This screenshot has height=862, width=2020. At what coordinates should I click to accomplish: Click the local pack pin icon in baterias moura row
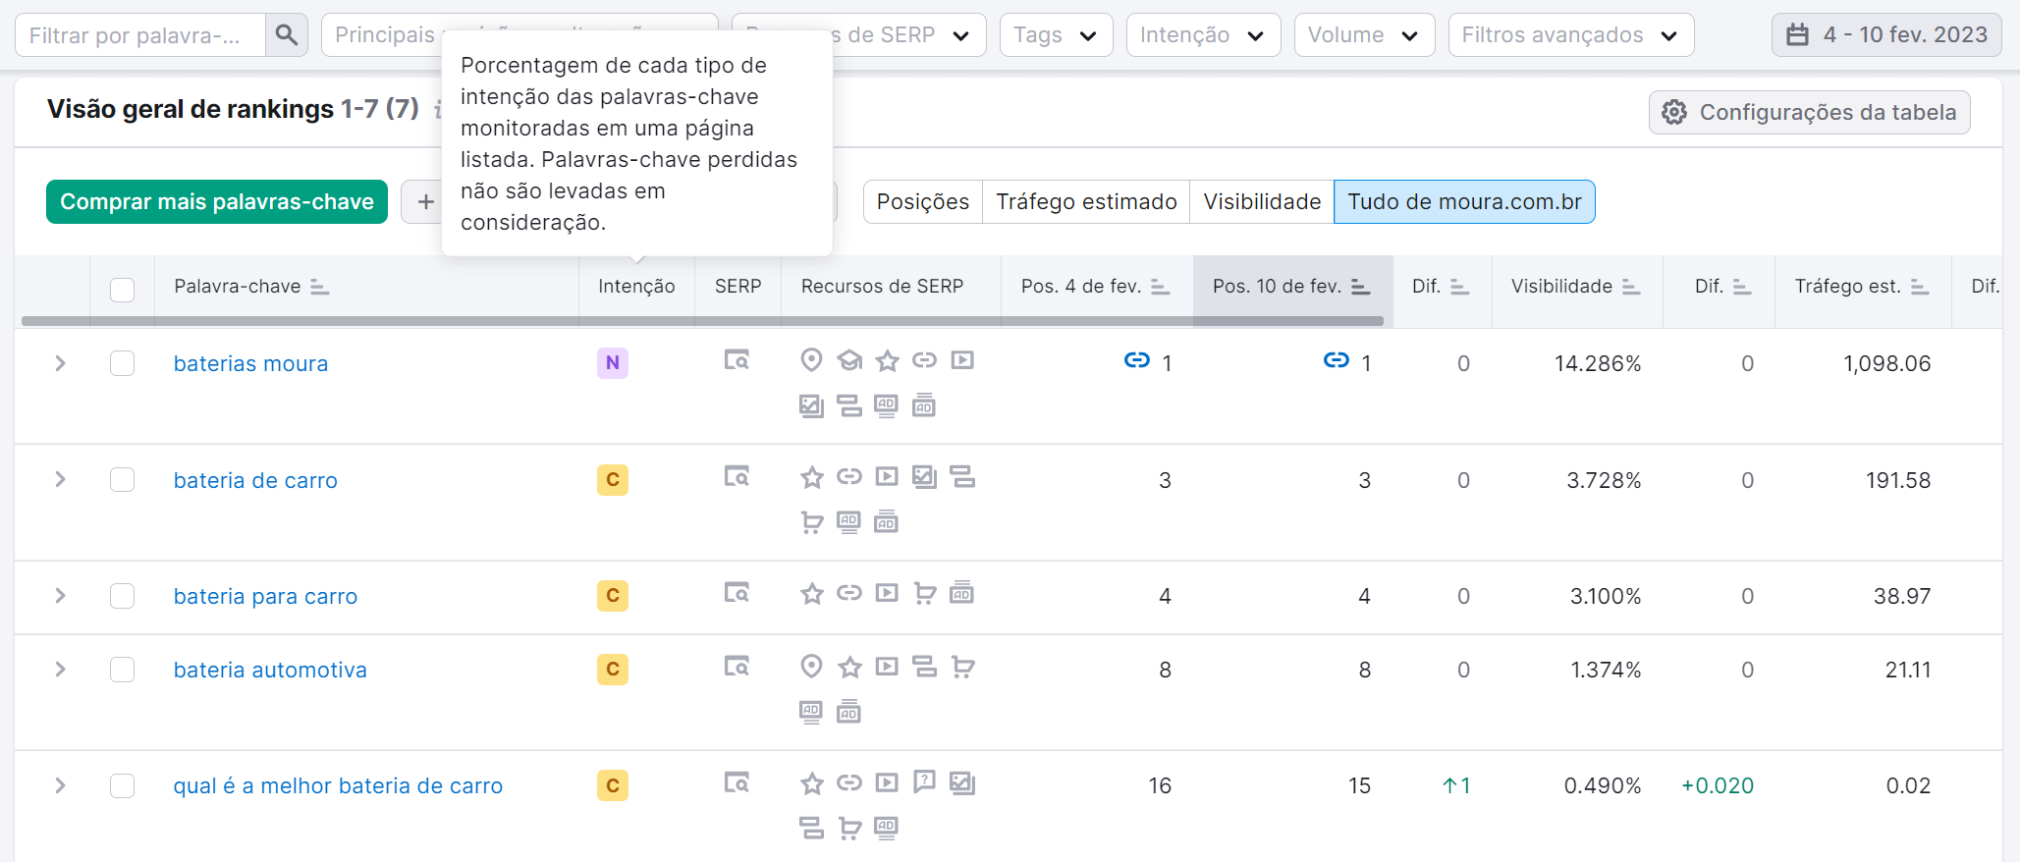[x=811, y=360]
